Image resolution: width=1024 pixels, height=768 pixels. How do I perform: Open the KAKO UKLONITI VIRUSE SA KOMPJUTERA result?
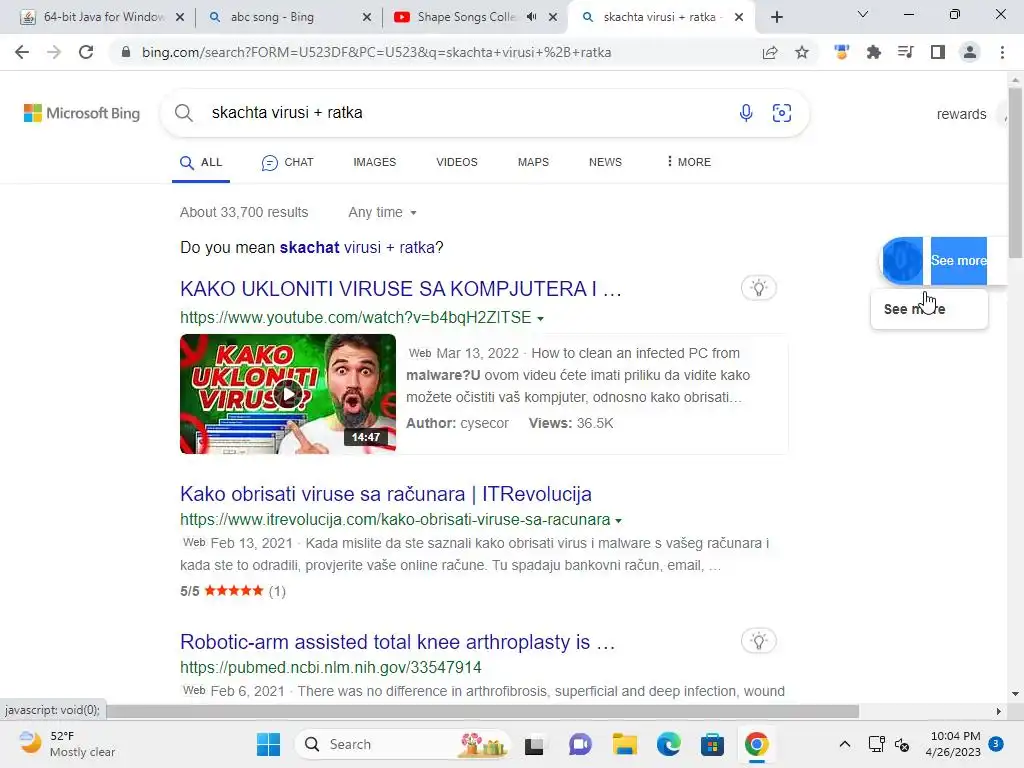coord(400,289)
